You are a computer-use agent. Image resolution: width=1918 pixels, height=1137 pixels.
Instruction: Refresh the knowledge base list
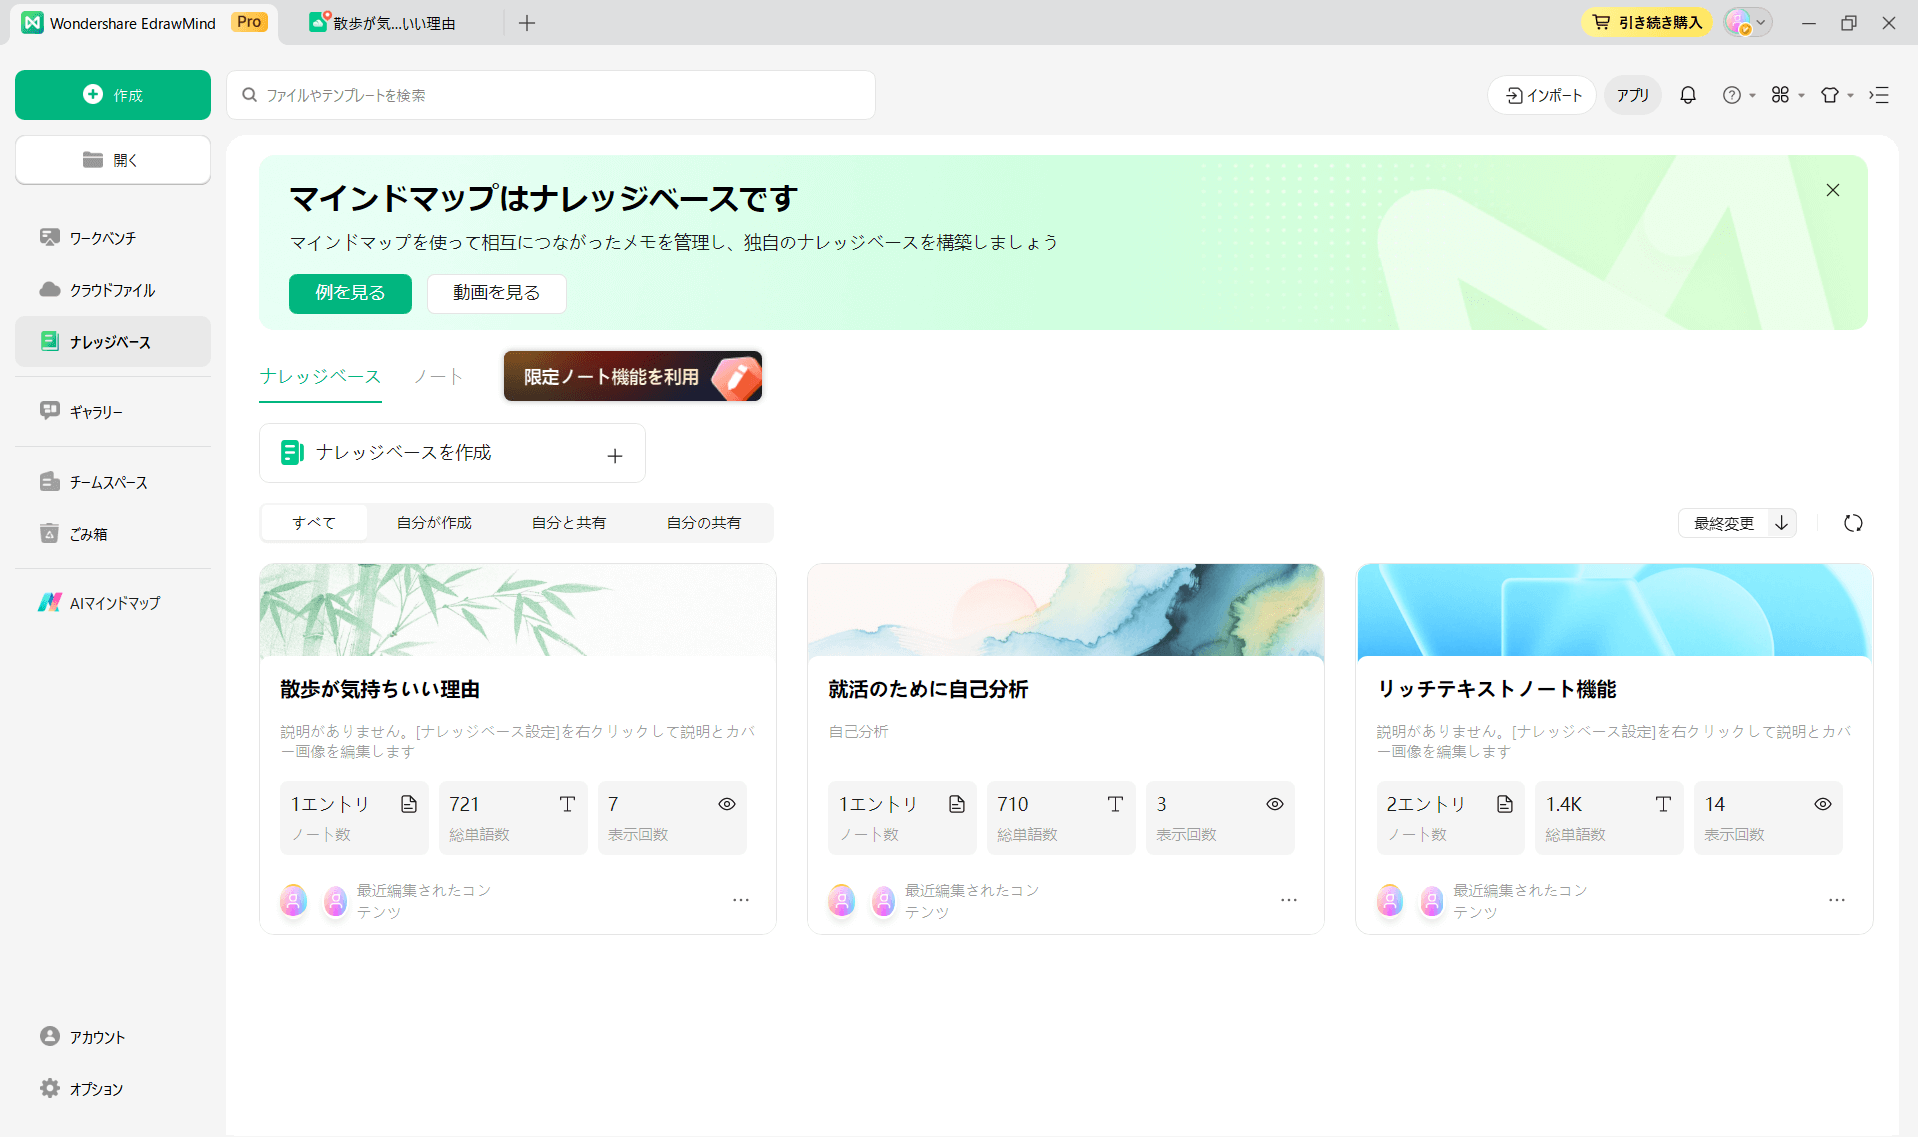1852,523
